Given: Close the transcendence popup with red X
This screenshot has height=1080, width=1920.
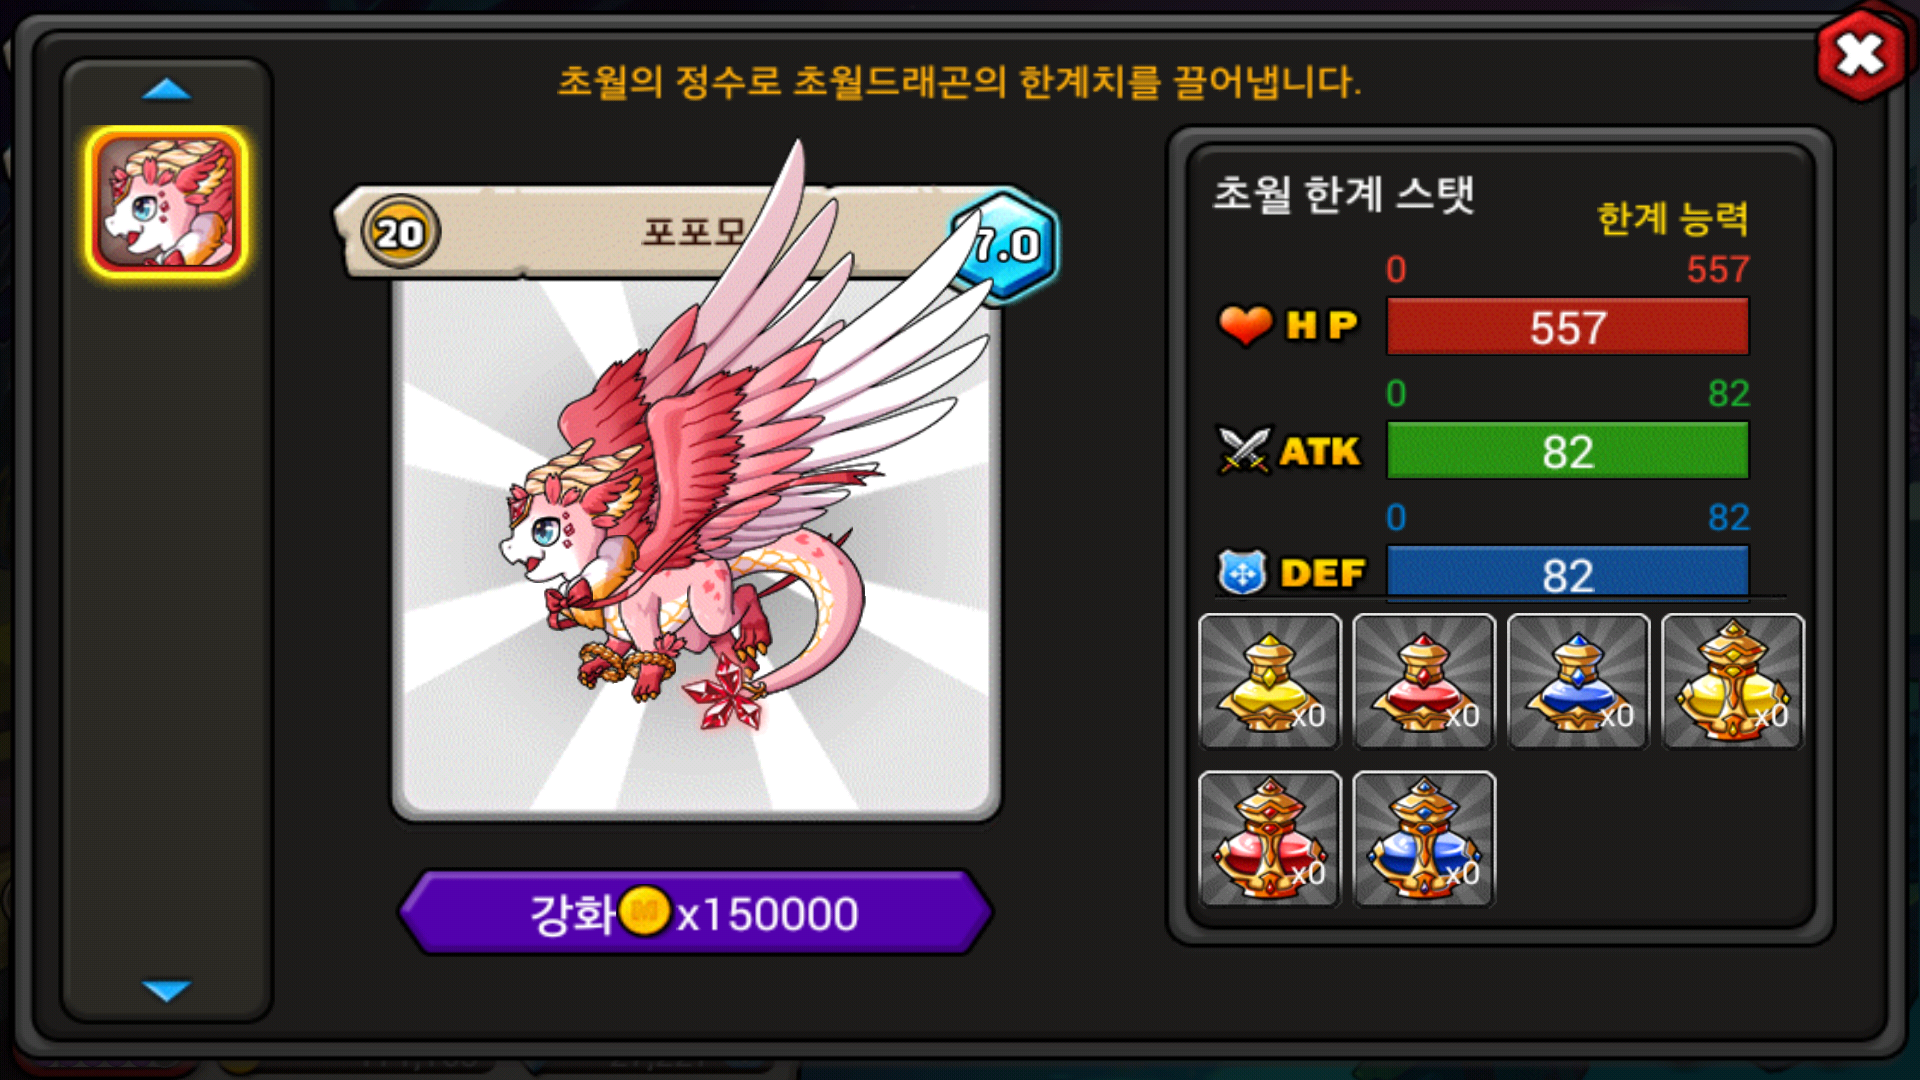Looking at the screenshot, I should [x=1860, y=54].
